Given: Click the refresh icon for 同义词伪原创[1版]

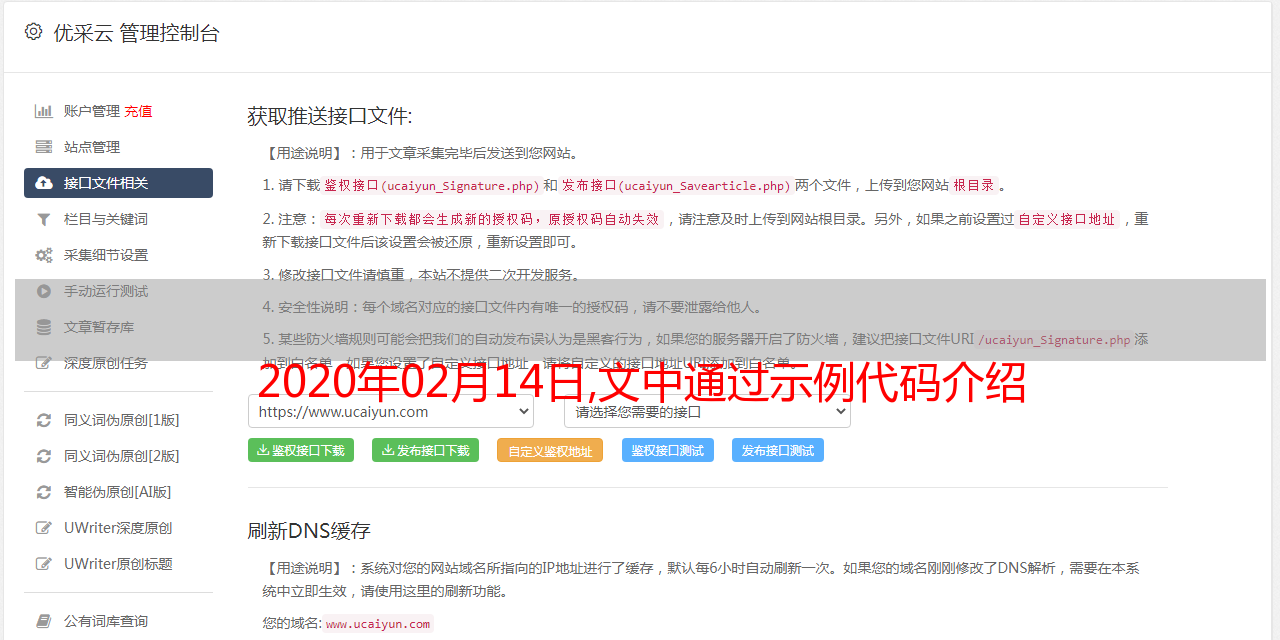Looking at the screenshot, I should point(44,420).
